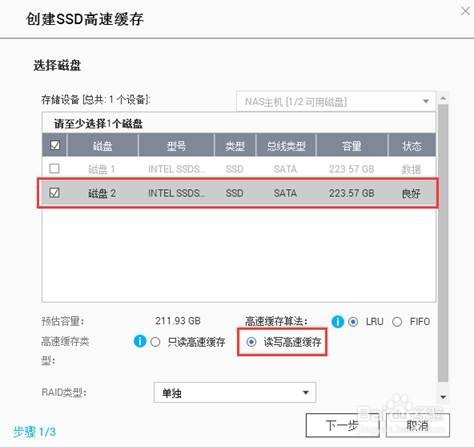Choose 读写高速缓存 radio option
The image size is (474, 447).
click(x=251, y=342)
